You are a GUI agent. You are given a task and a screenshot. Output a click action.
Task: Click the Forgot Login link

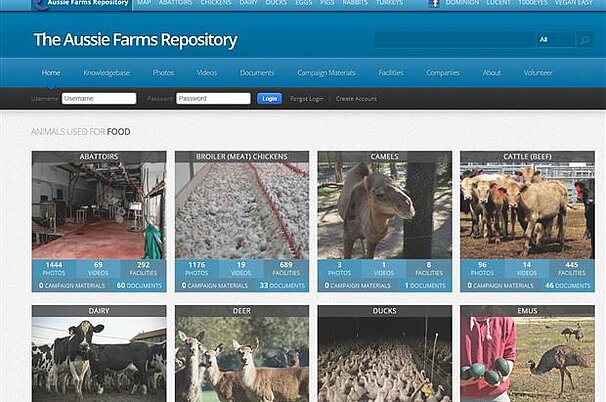(307, 99)
